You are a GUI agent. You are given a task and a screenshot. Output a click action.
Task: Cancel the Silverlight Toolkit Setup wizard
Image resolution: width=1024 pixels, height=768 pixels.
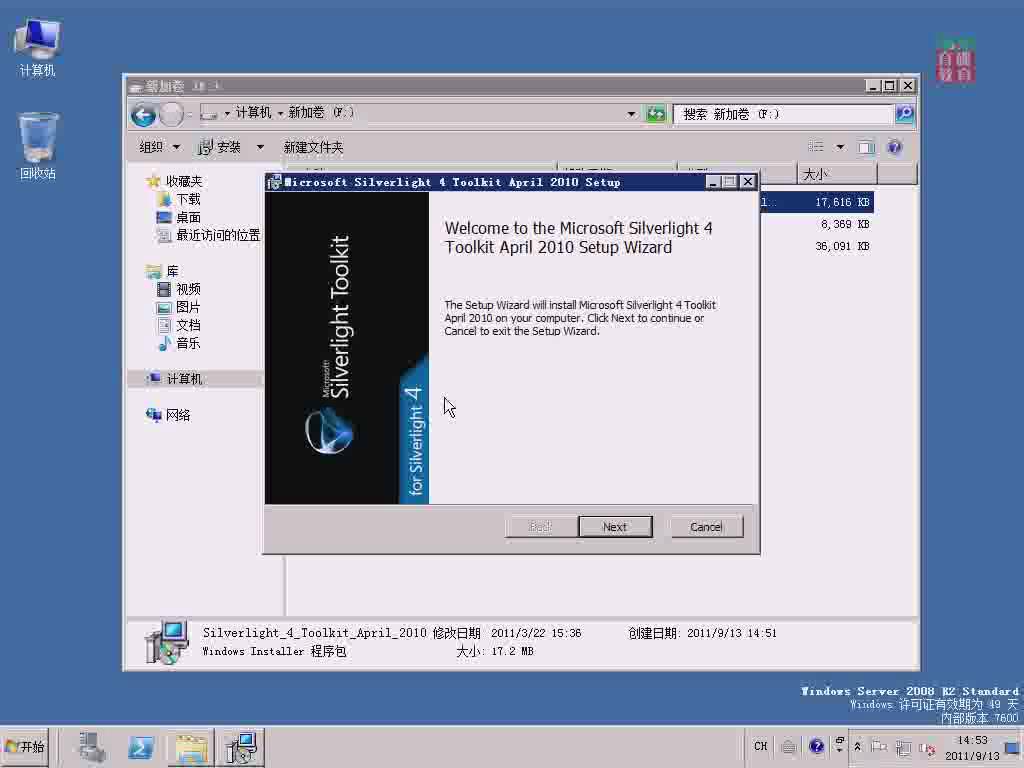click(707, 526)
